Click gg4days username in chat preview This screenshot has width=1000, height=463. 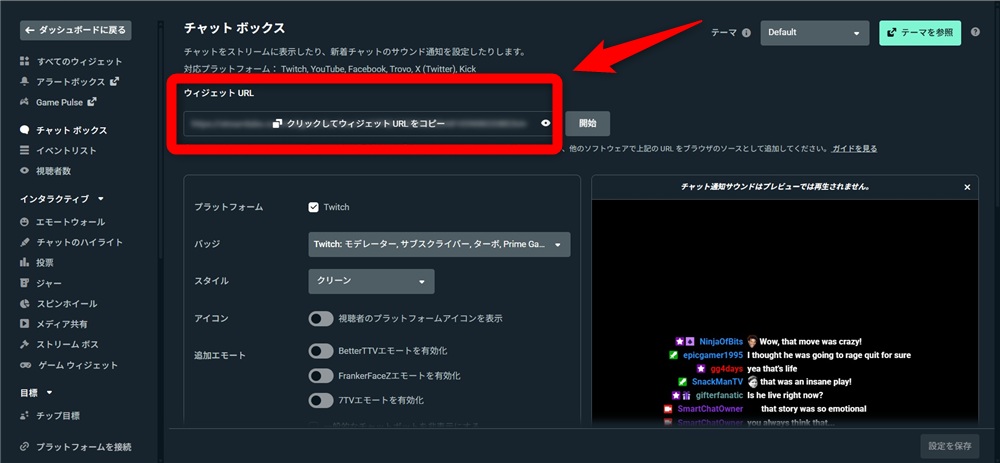point(726,369)
